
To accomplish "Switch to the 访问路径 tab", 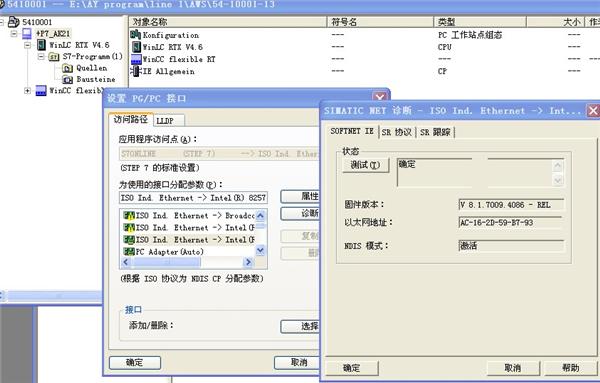I will coord(130,119).
